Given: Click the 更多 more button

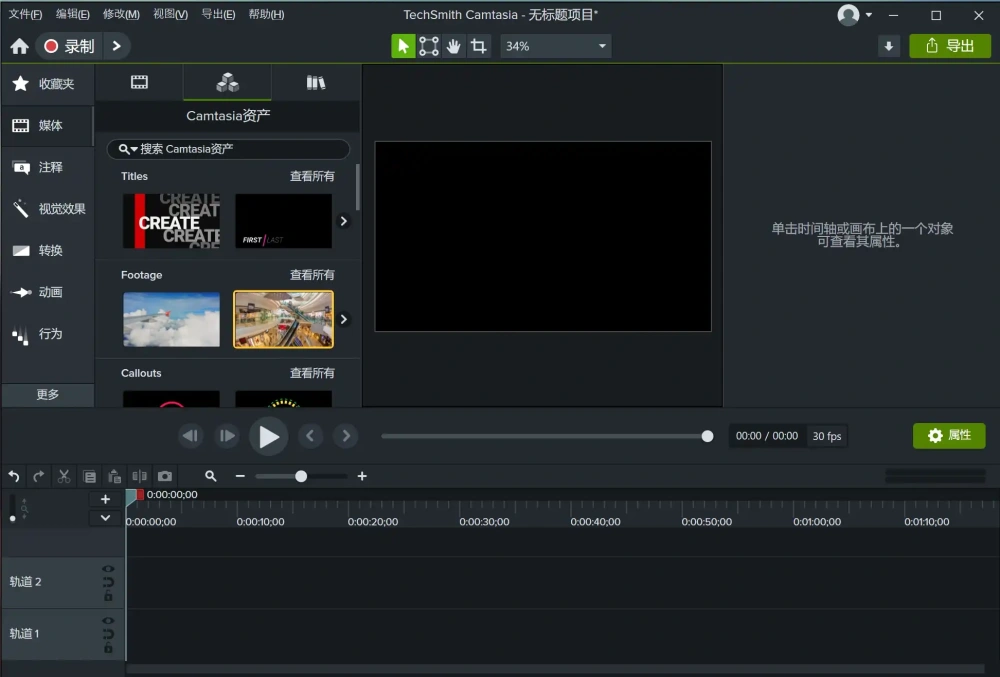Looking at the screenshot, I should (x=48, y=395).
